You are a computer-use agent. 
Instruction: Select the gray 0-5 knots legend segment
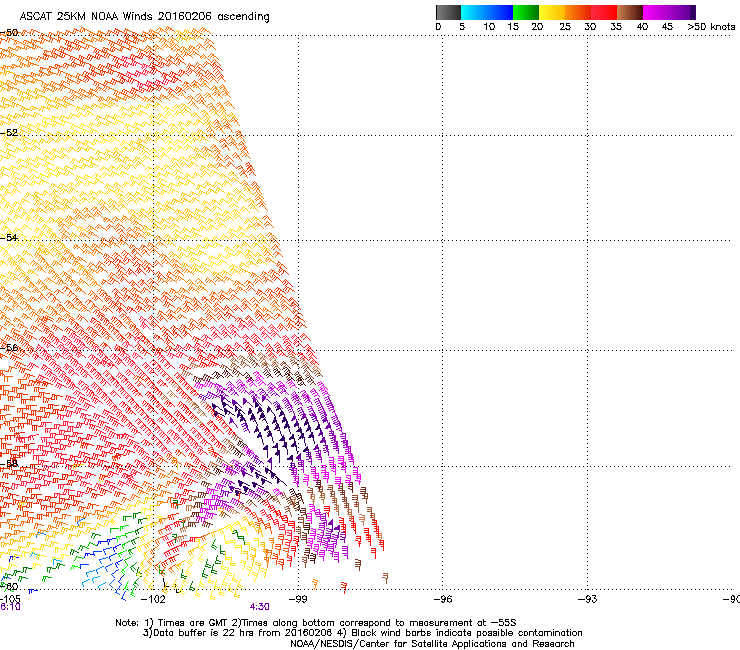click(x=448, y=12)
